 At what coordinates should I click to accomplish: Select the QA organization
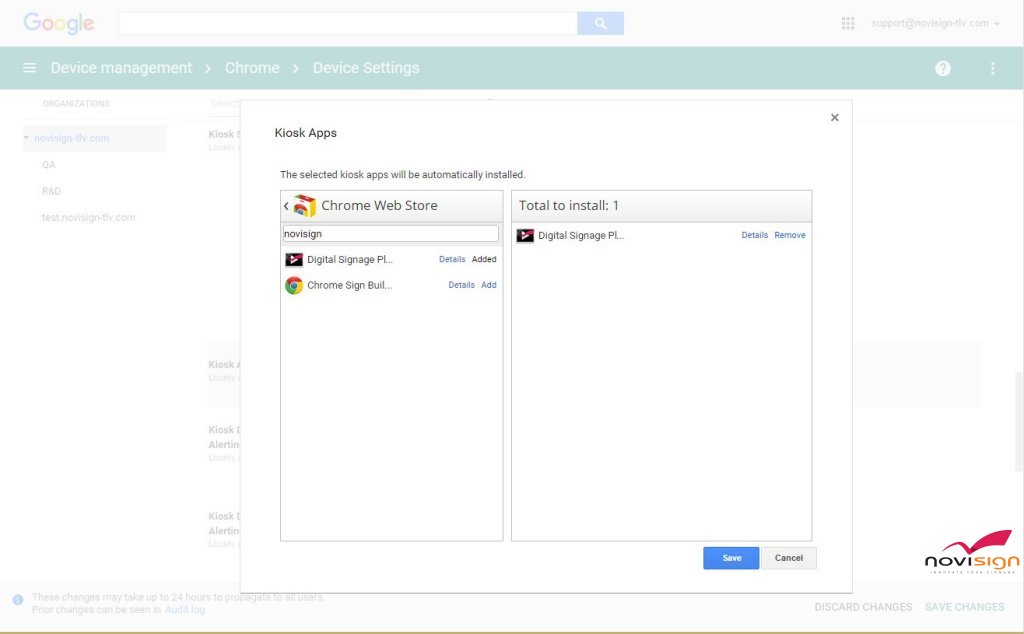click(x=49, y=165)
